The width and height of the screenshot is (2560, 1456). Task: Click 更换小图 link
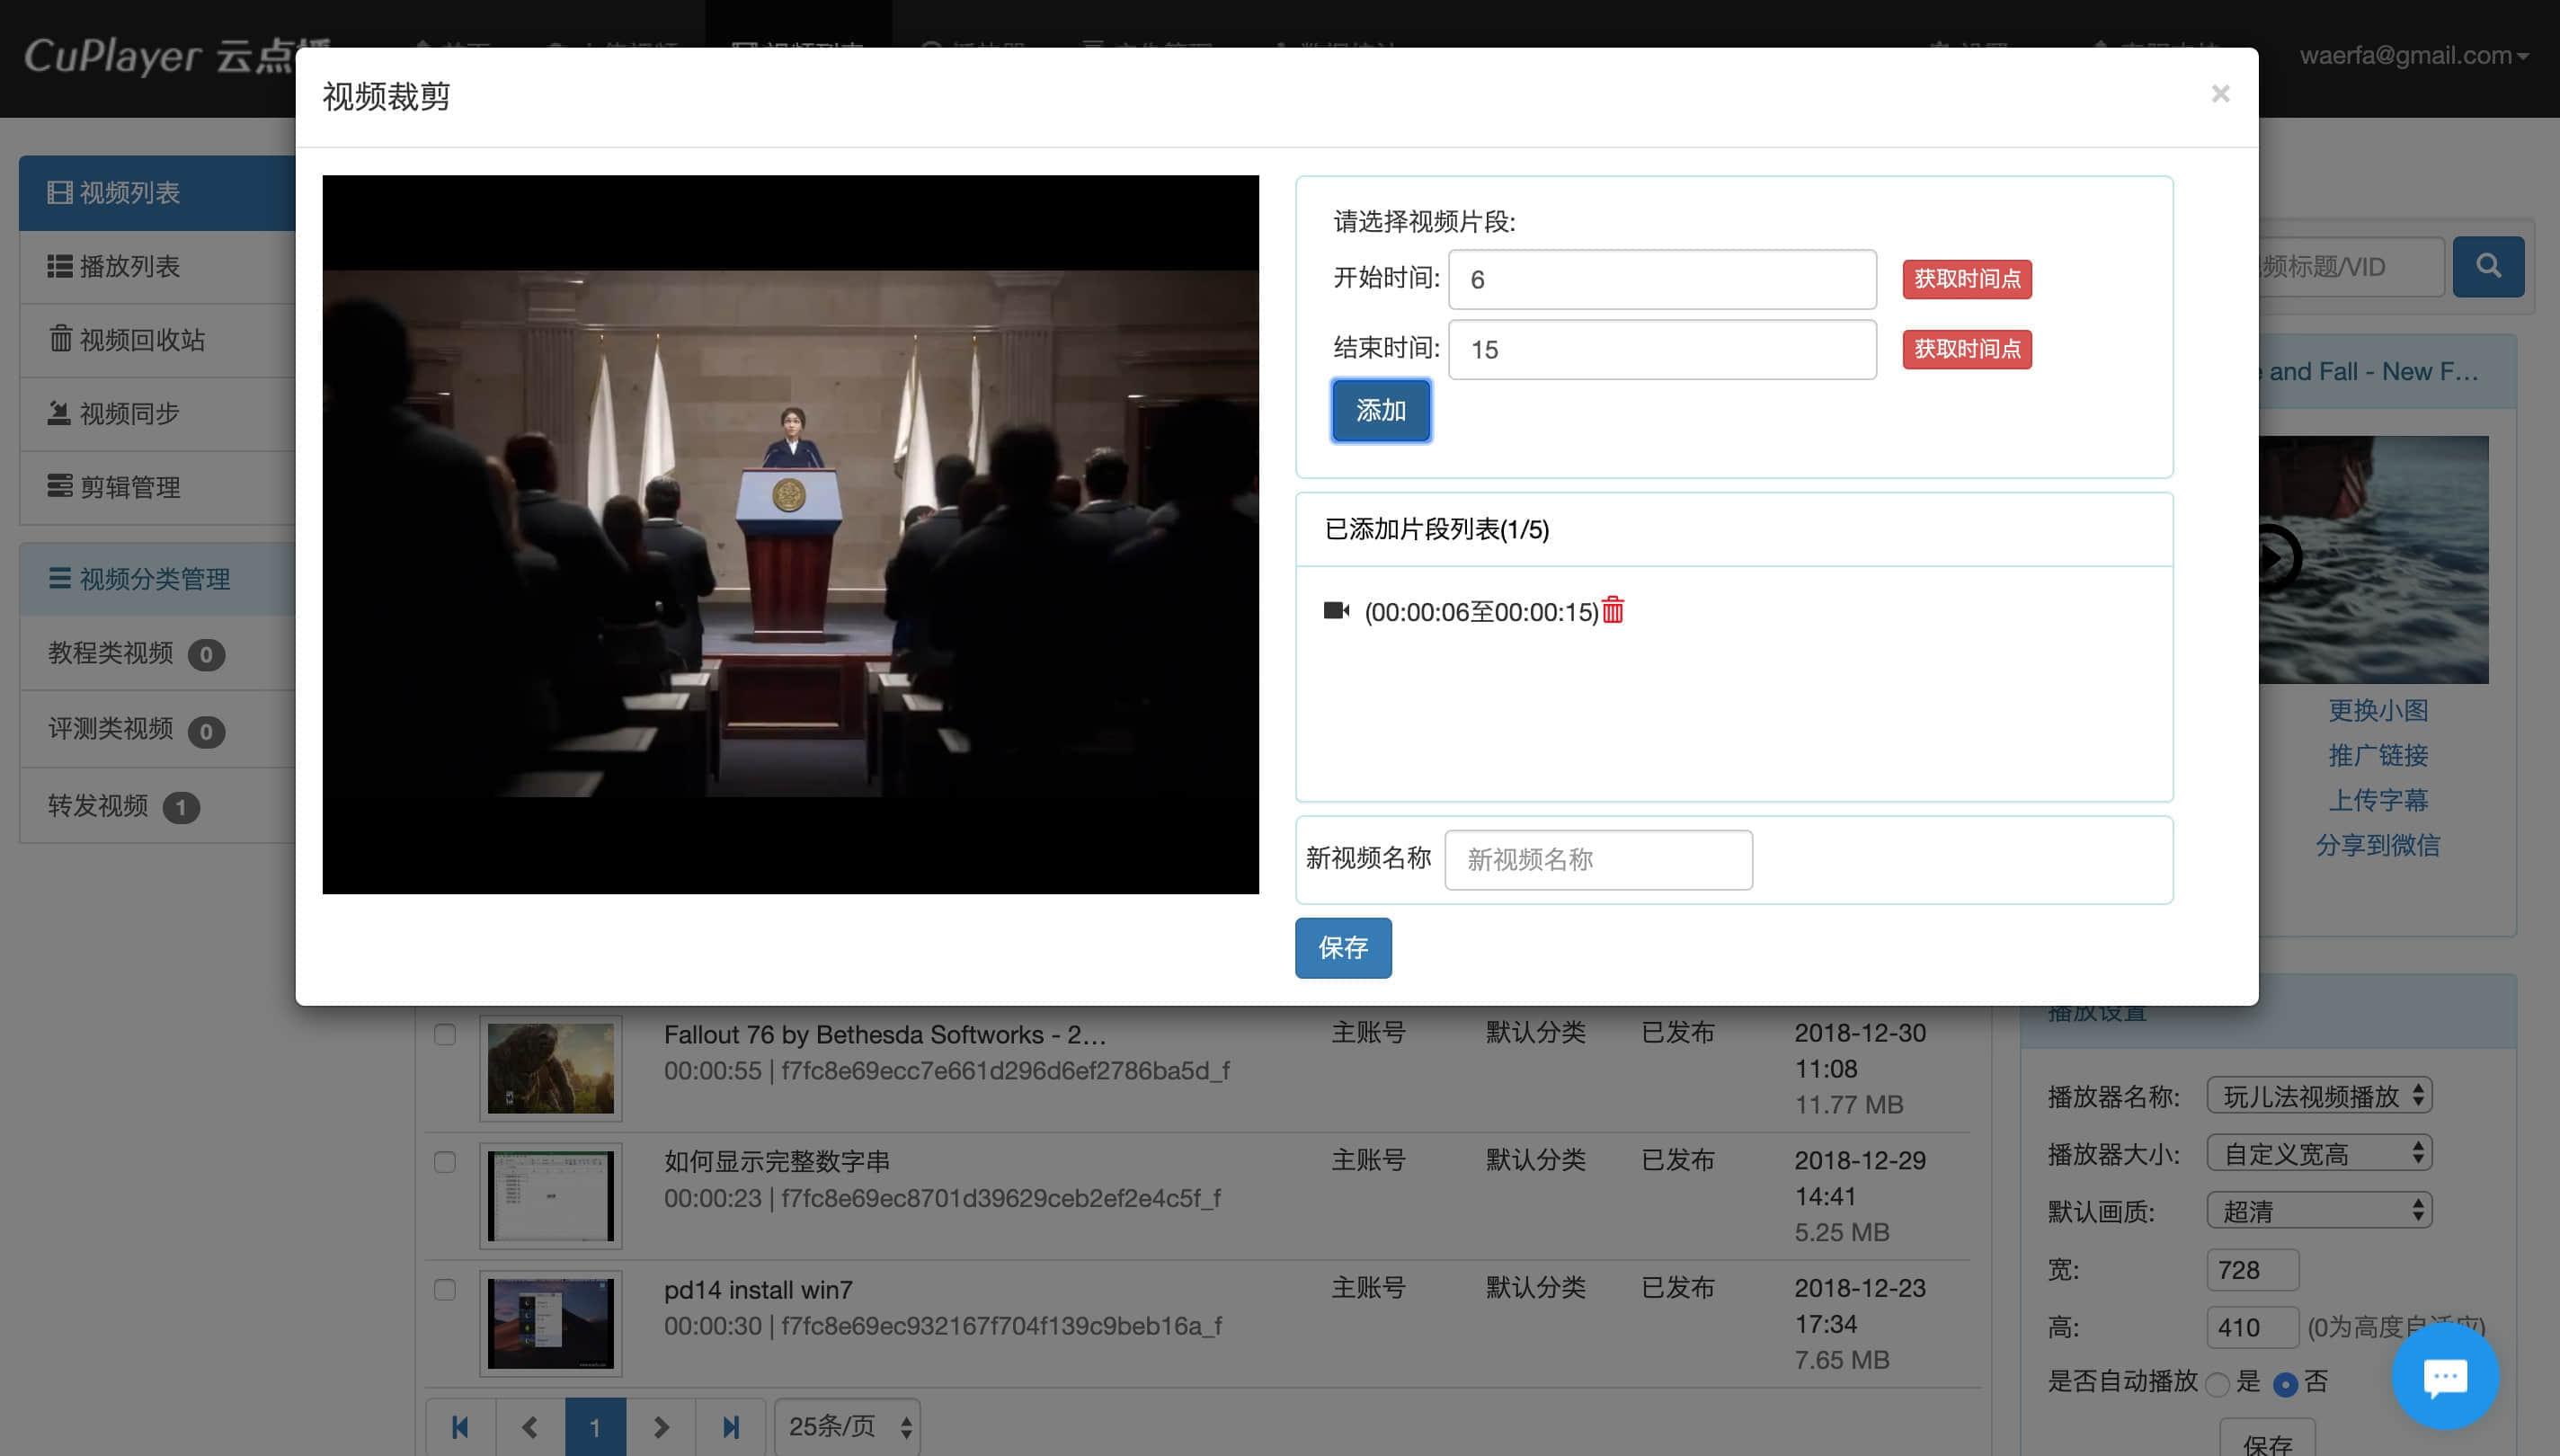[x=2378, y=711]
